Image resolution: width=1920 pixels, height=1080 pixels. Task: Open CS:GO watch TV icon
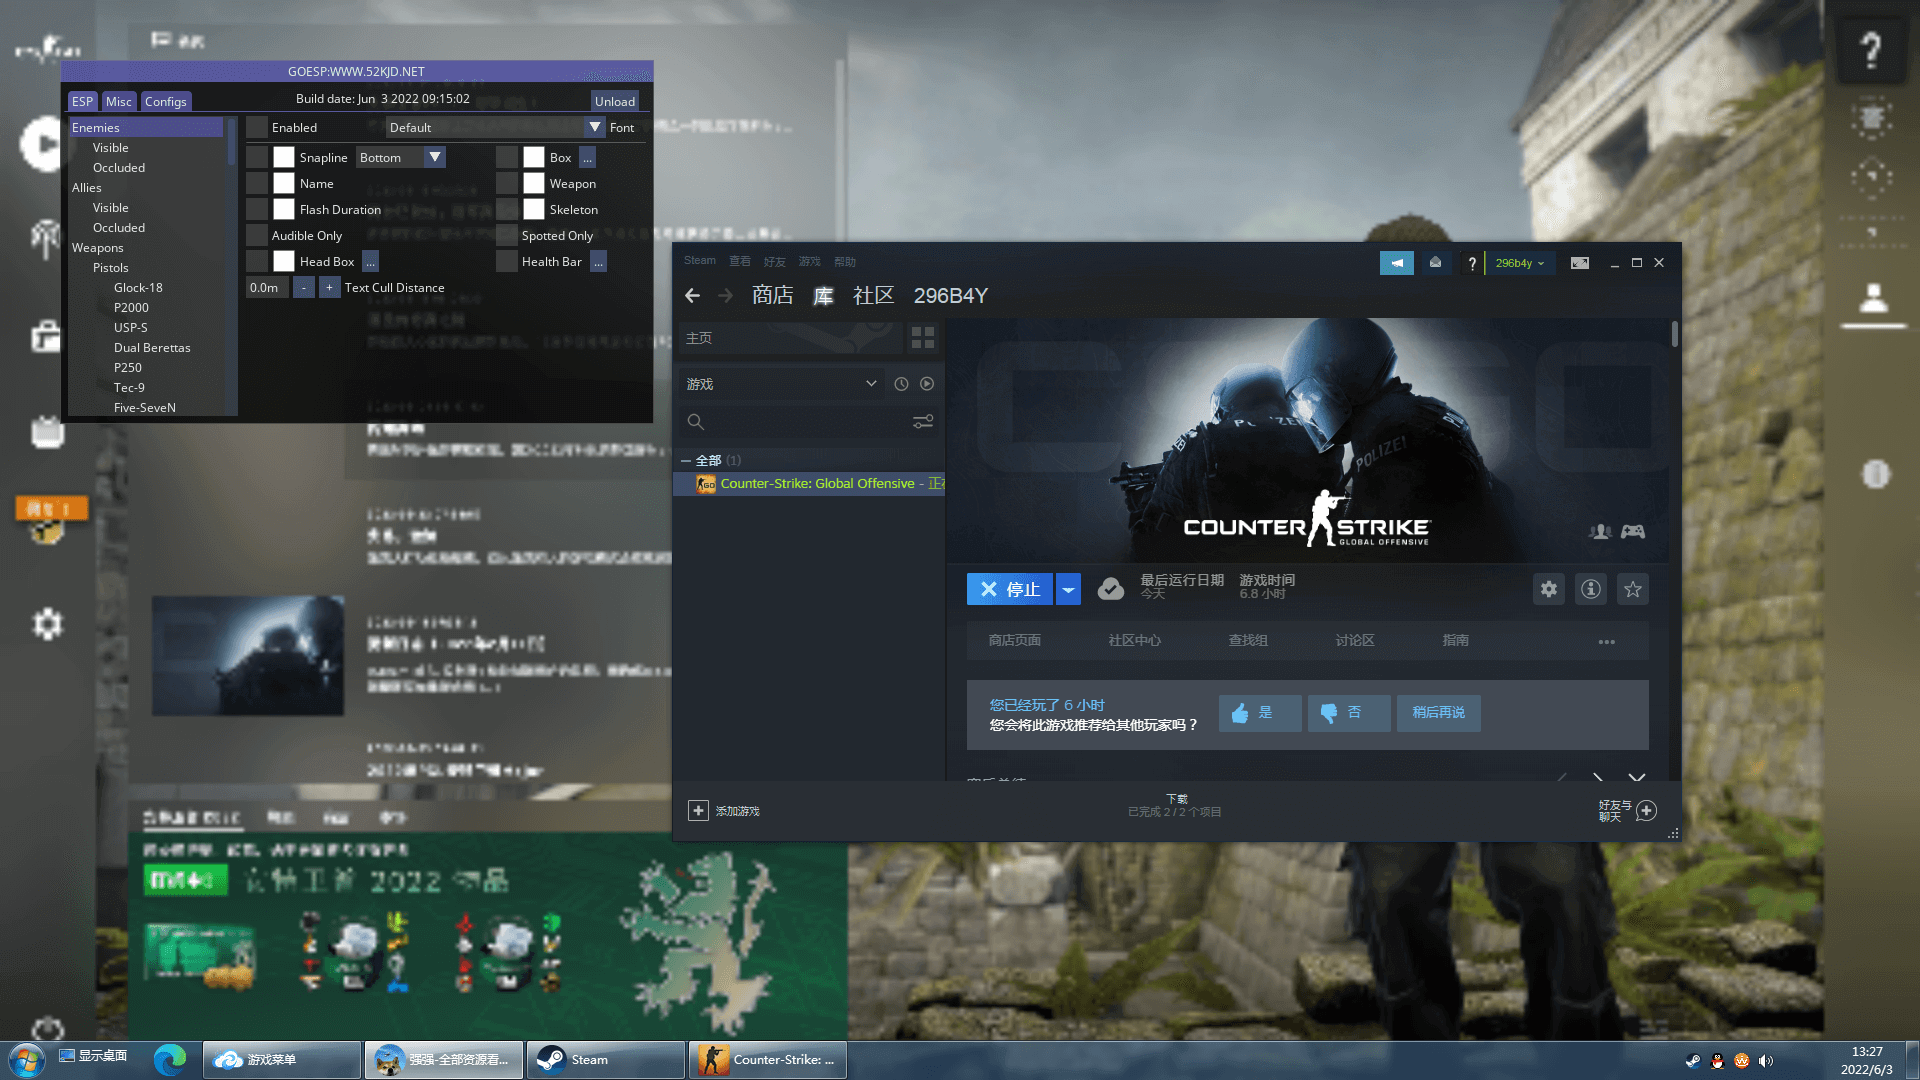click(47, 432)
